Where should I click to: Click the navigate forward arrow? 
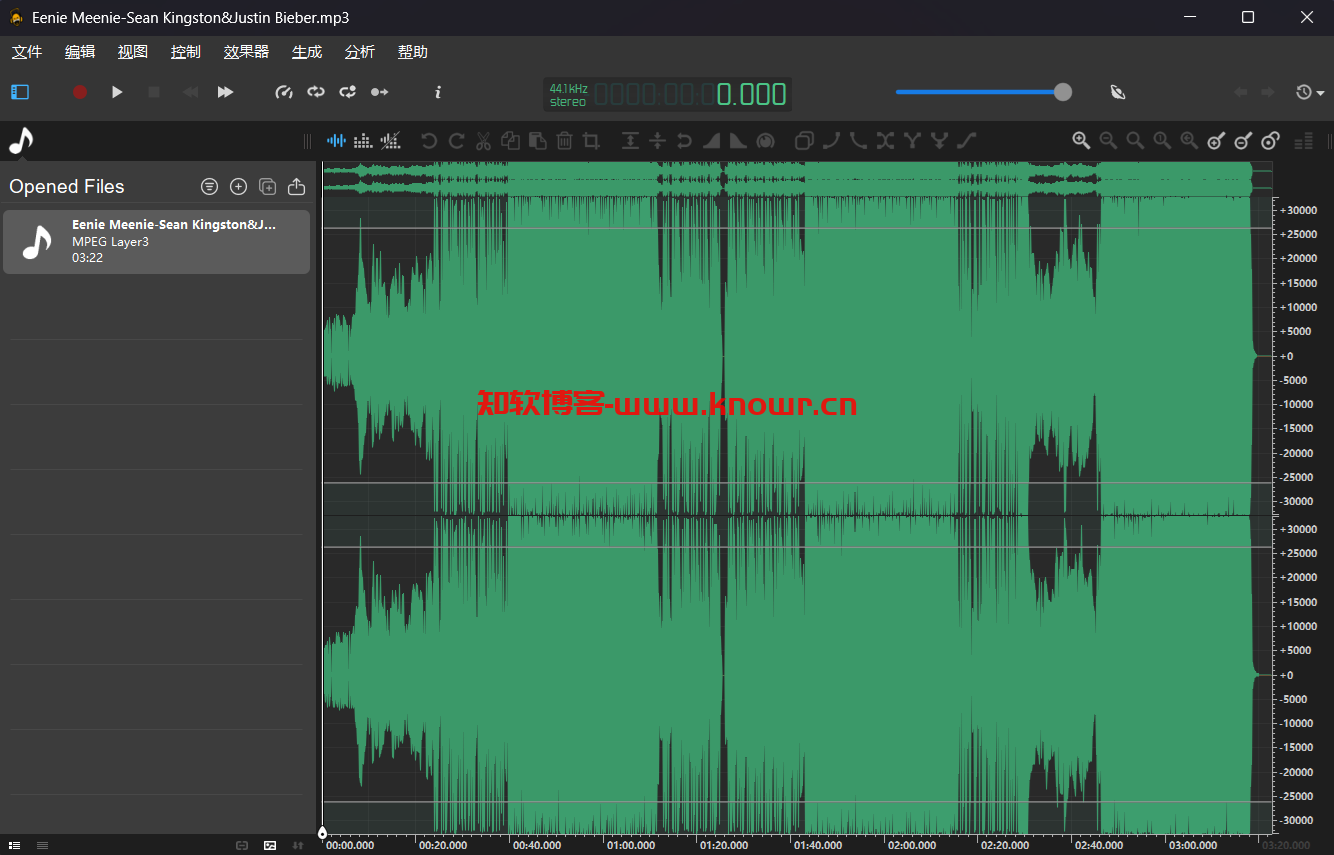(1268, 92)
